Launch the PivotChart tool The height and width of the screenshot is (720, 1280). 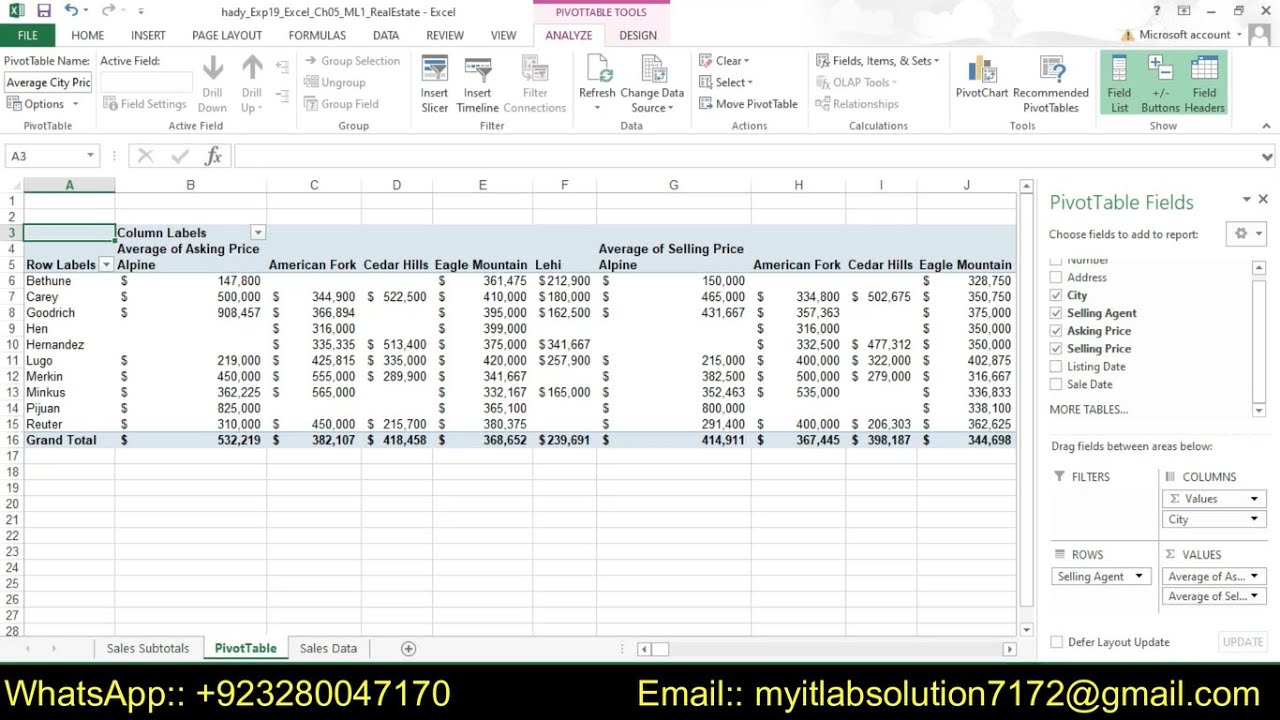pos(982,78)
